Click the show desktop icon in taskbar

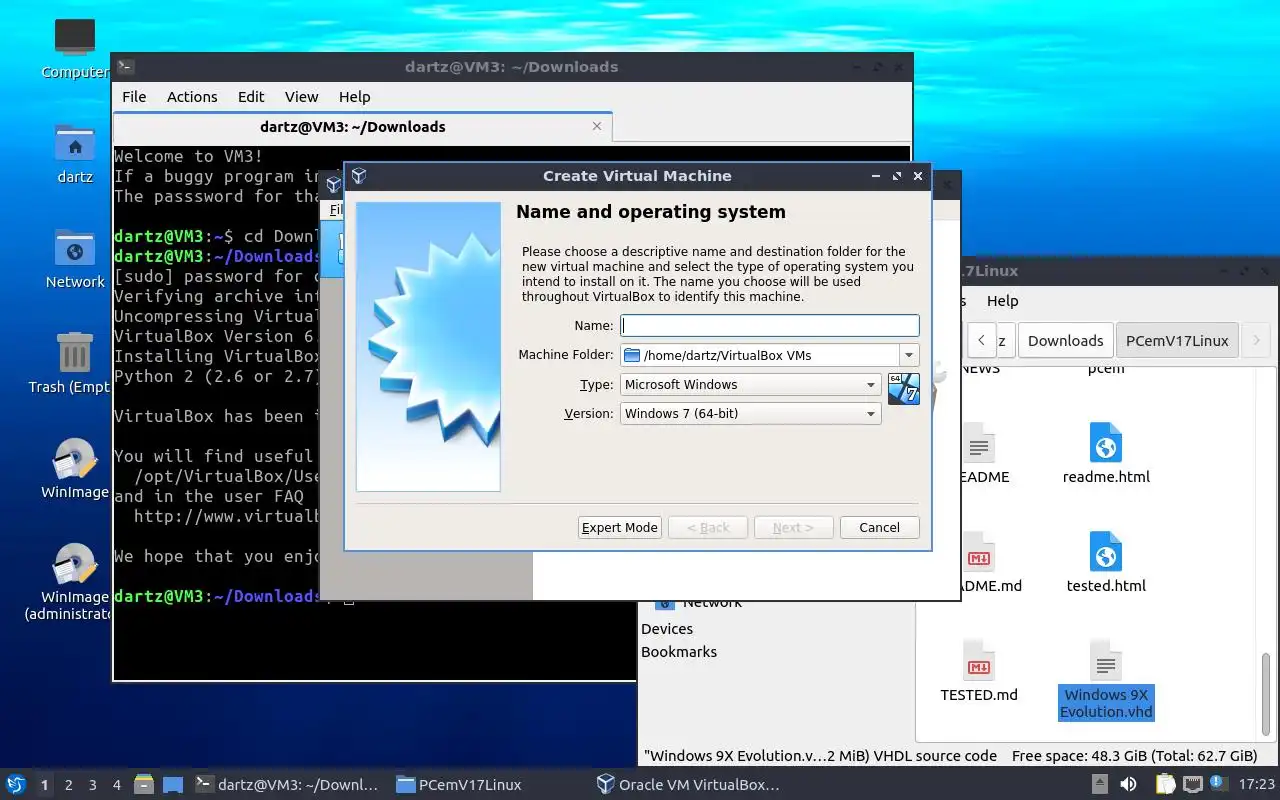[172, 785]
